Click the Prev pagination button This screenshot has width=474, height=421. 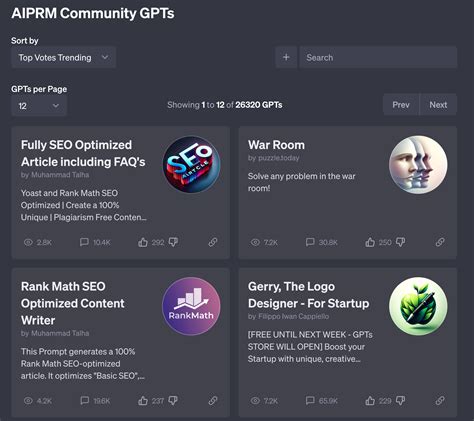pos(401,105)
